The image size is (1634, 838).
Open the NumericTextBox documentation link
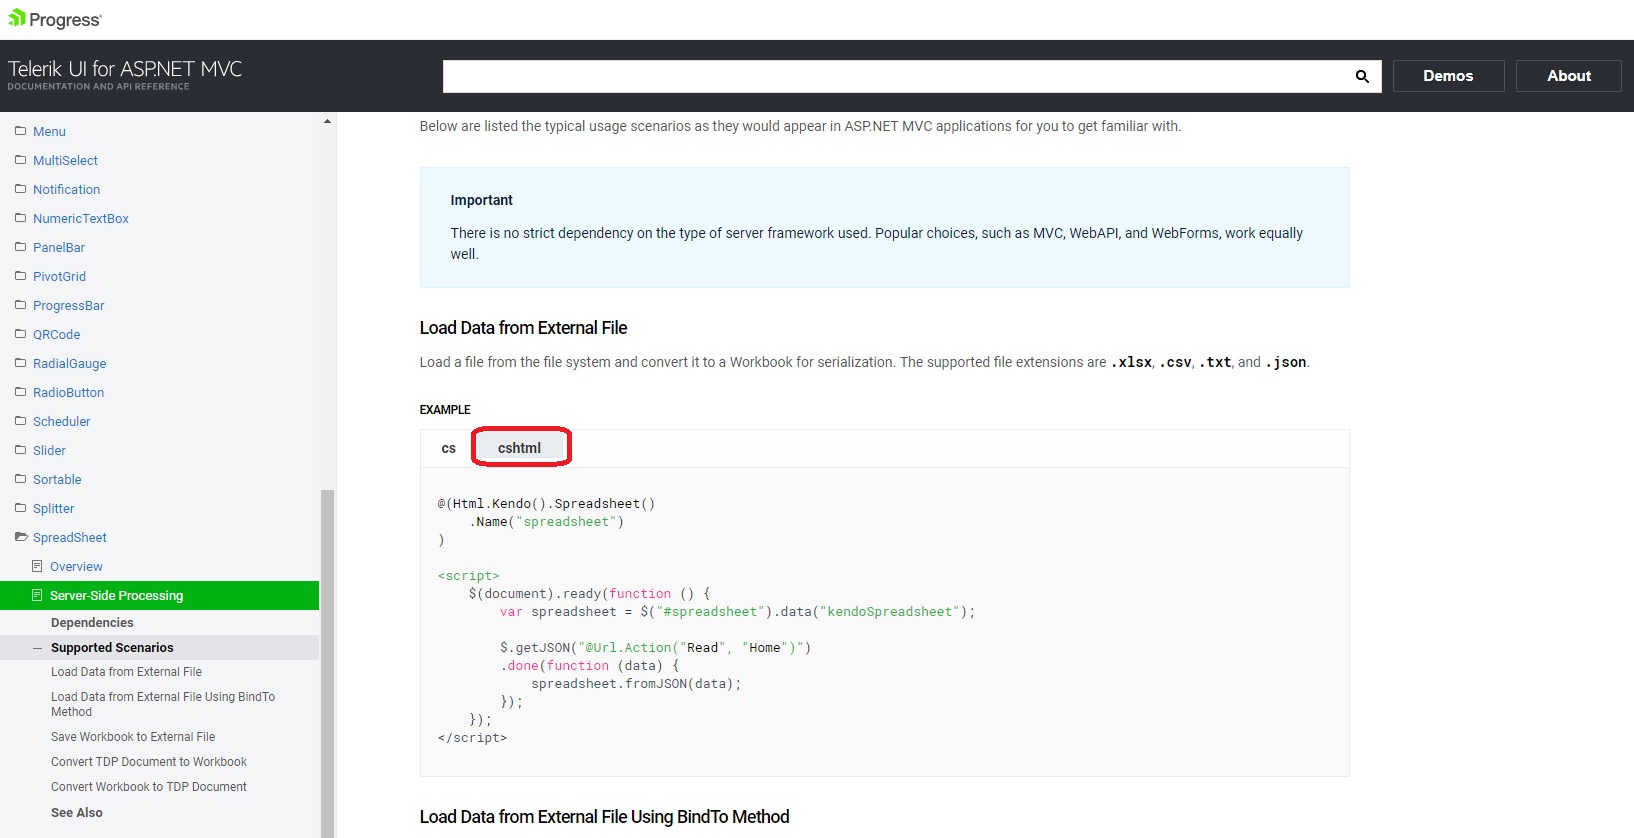pos(81,218)
